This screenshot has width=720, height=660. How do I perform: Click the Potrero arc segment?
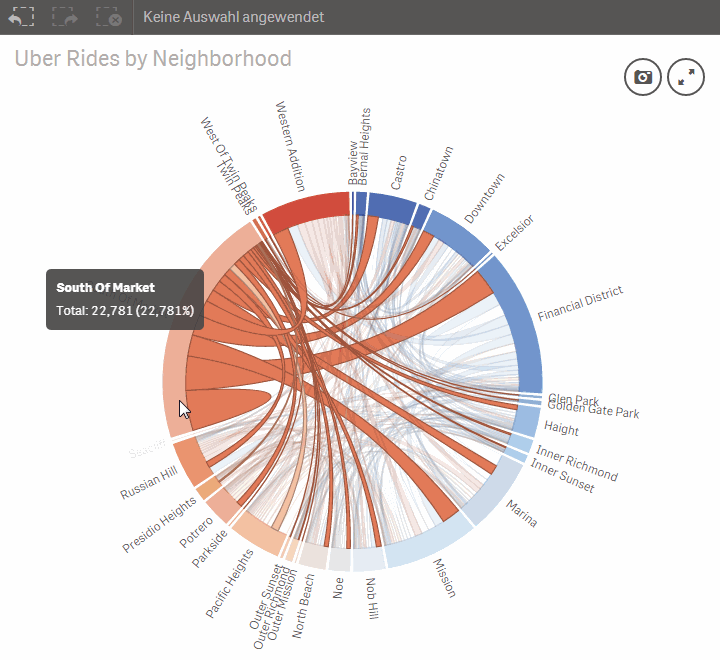223,505
